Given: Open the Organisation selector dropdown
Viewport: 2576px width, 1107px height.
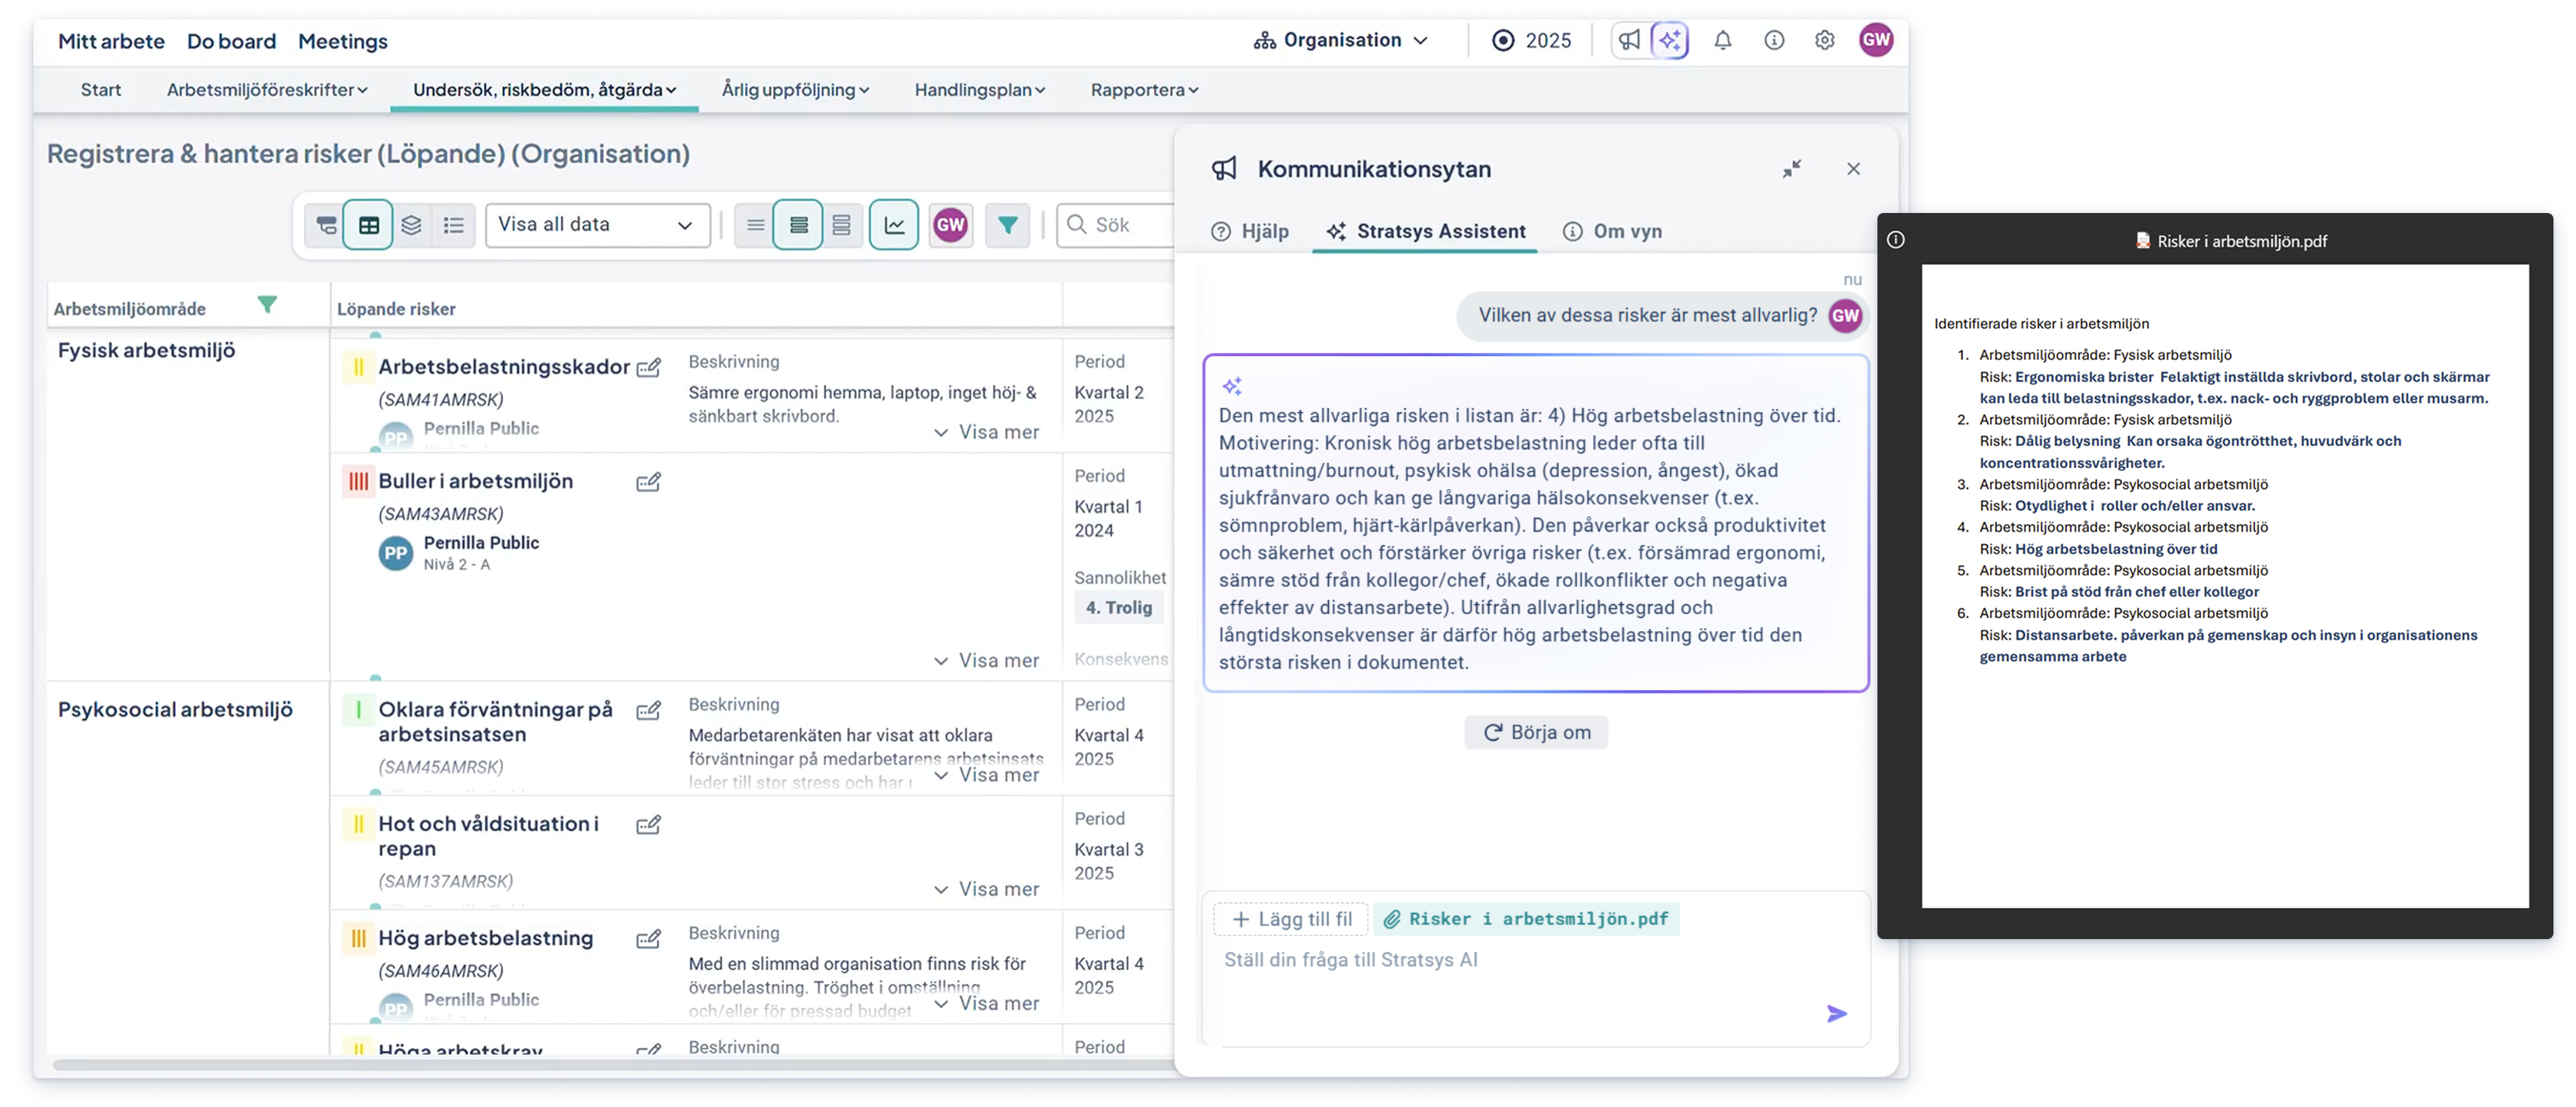Looking at the screenshot, I should [x=1341, y=41].
